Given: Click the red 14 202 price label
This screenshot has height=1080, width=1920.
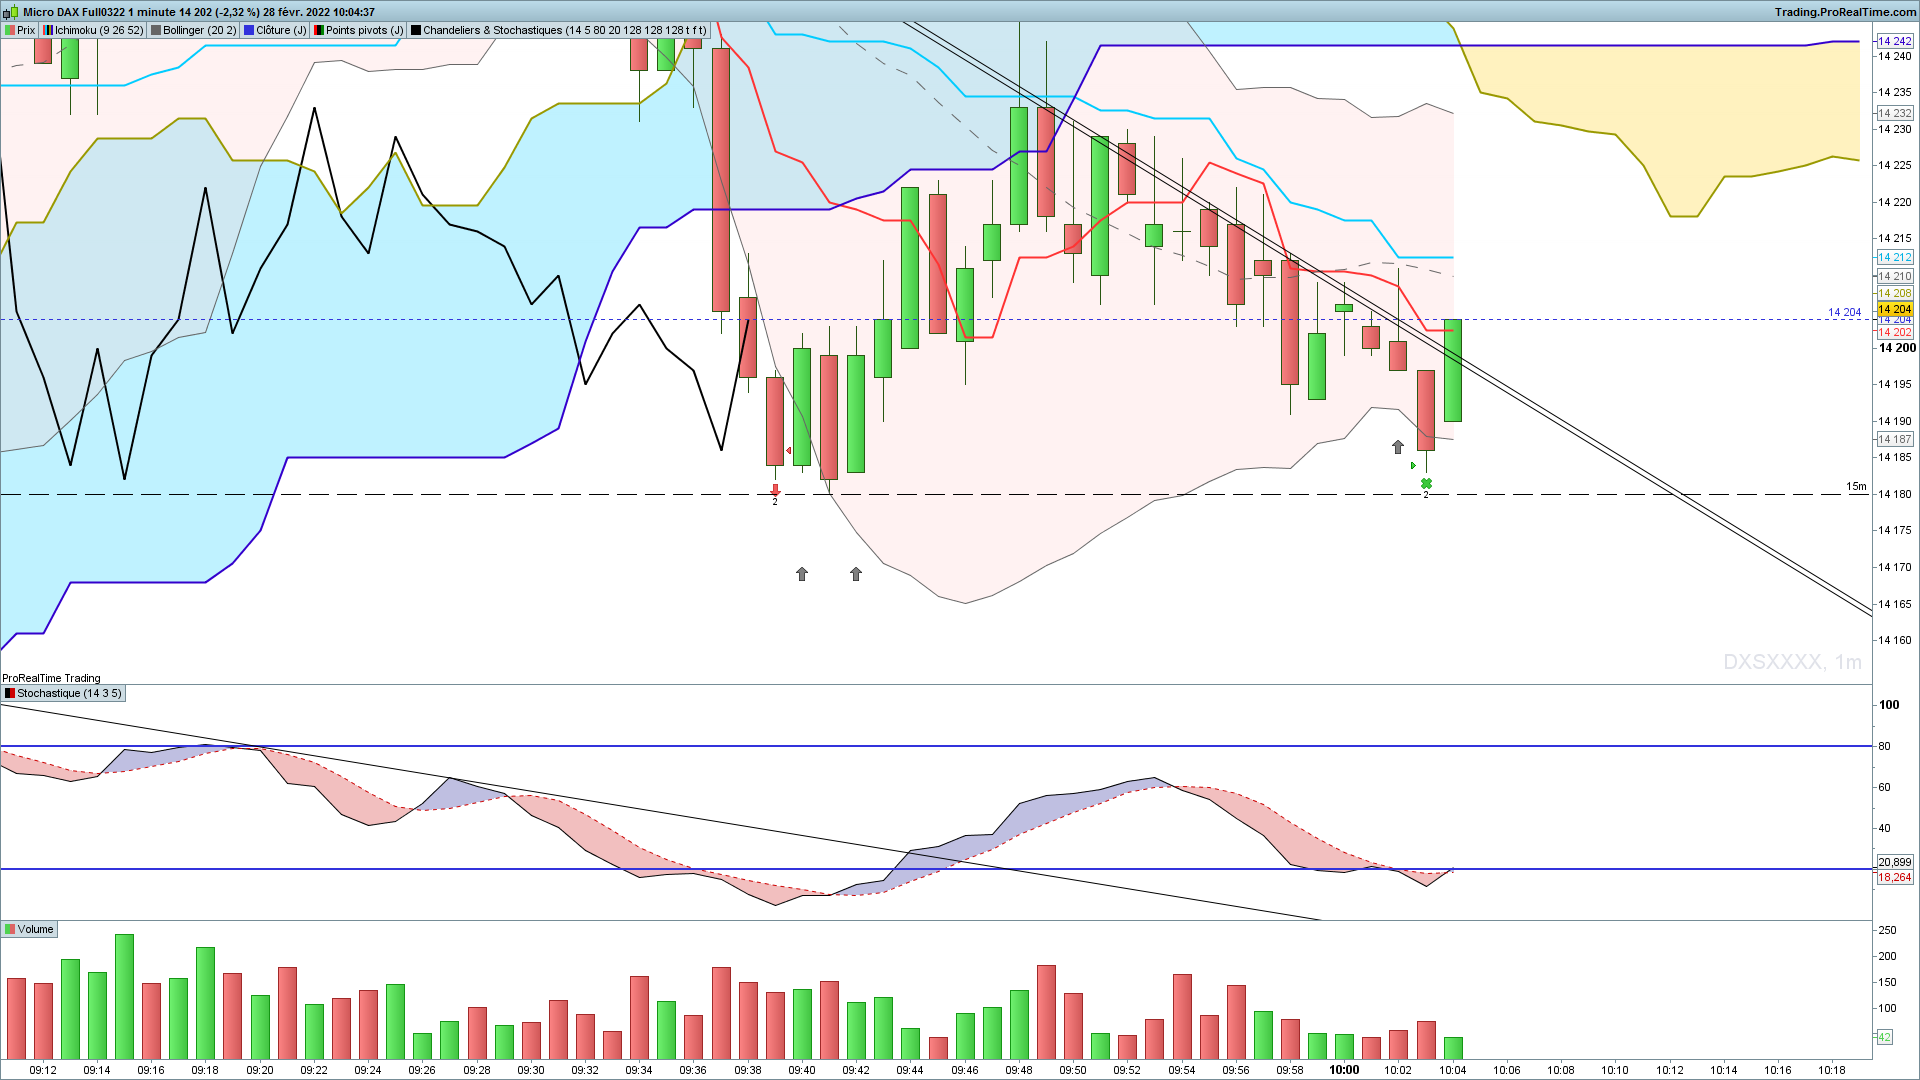Looking at the screenshot, I should point(1895,332).
